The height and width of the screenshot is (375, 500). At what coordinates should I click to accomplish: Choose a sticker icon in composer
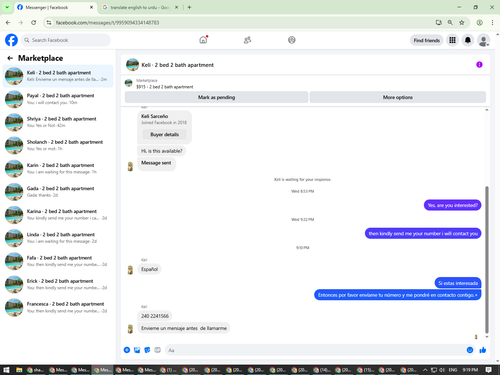tap(147, 350)
